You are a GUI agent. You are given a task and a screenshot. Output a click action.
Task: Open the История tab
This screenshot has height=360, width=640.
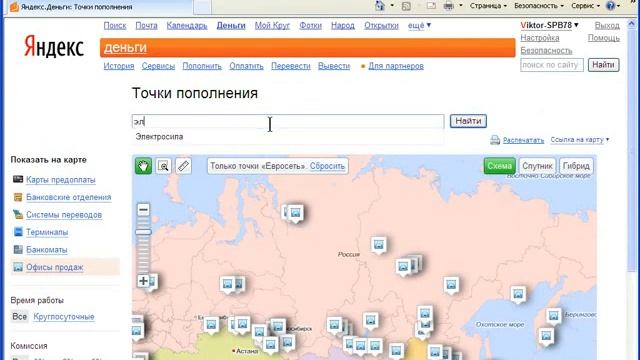(119, 66)
